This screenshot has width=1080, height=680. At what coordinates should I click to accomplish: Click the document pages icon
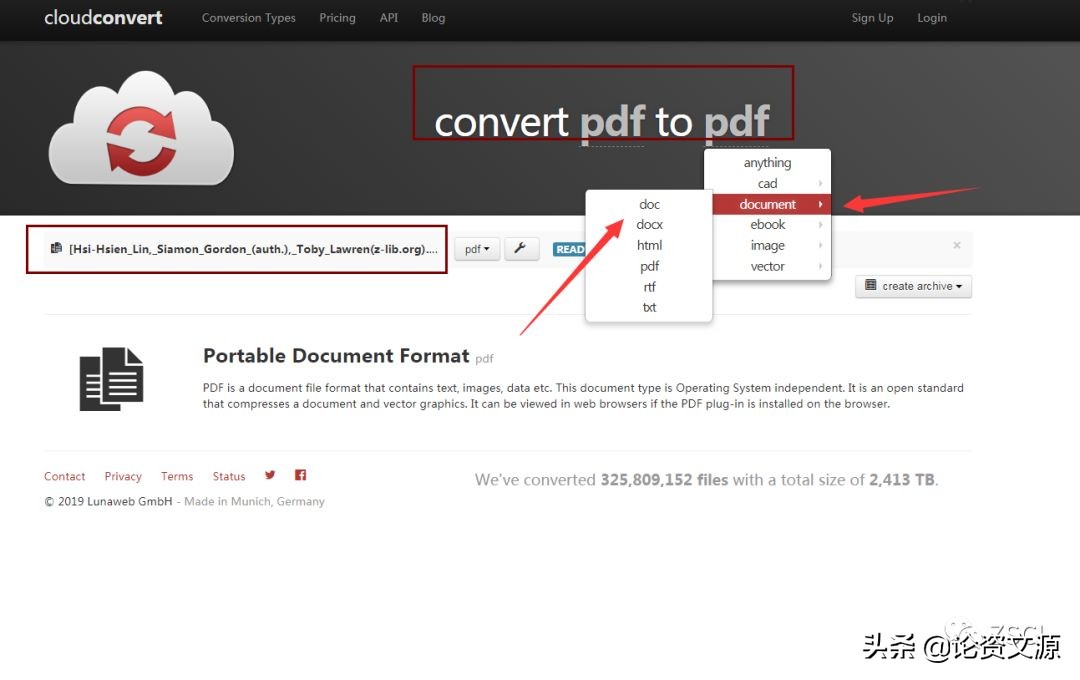click(112, 379)
